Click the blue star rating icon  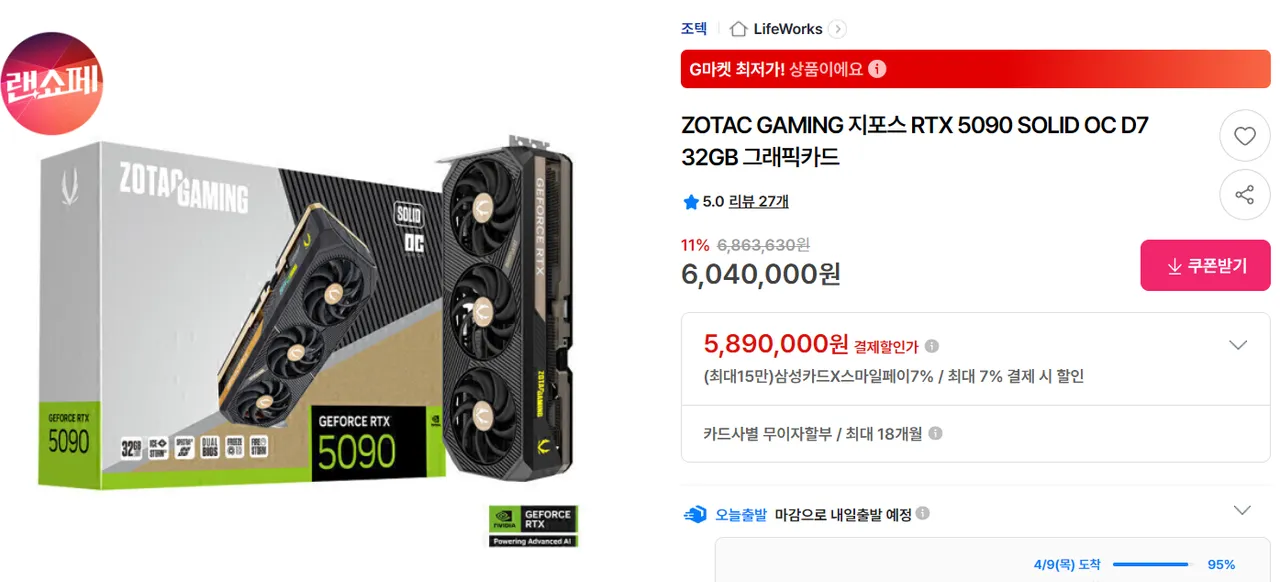[x=690, y=202]
